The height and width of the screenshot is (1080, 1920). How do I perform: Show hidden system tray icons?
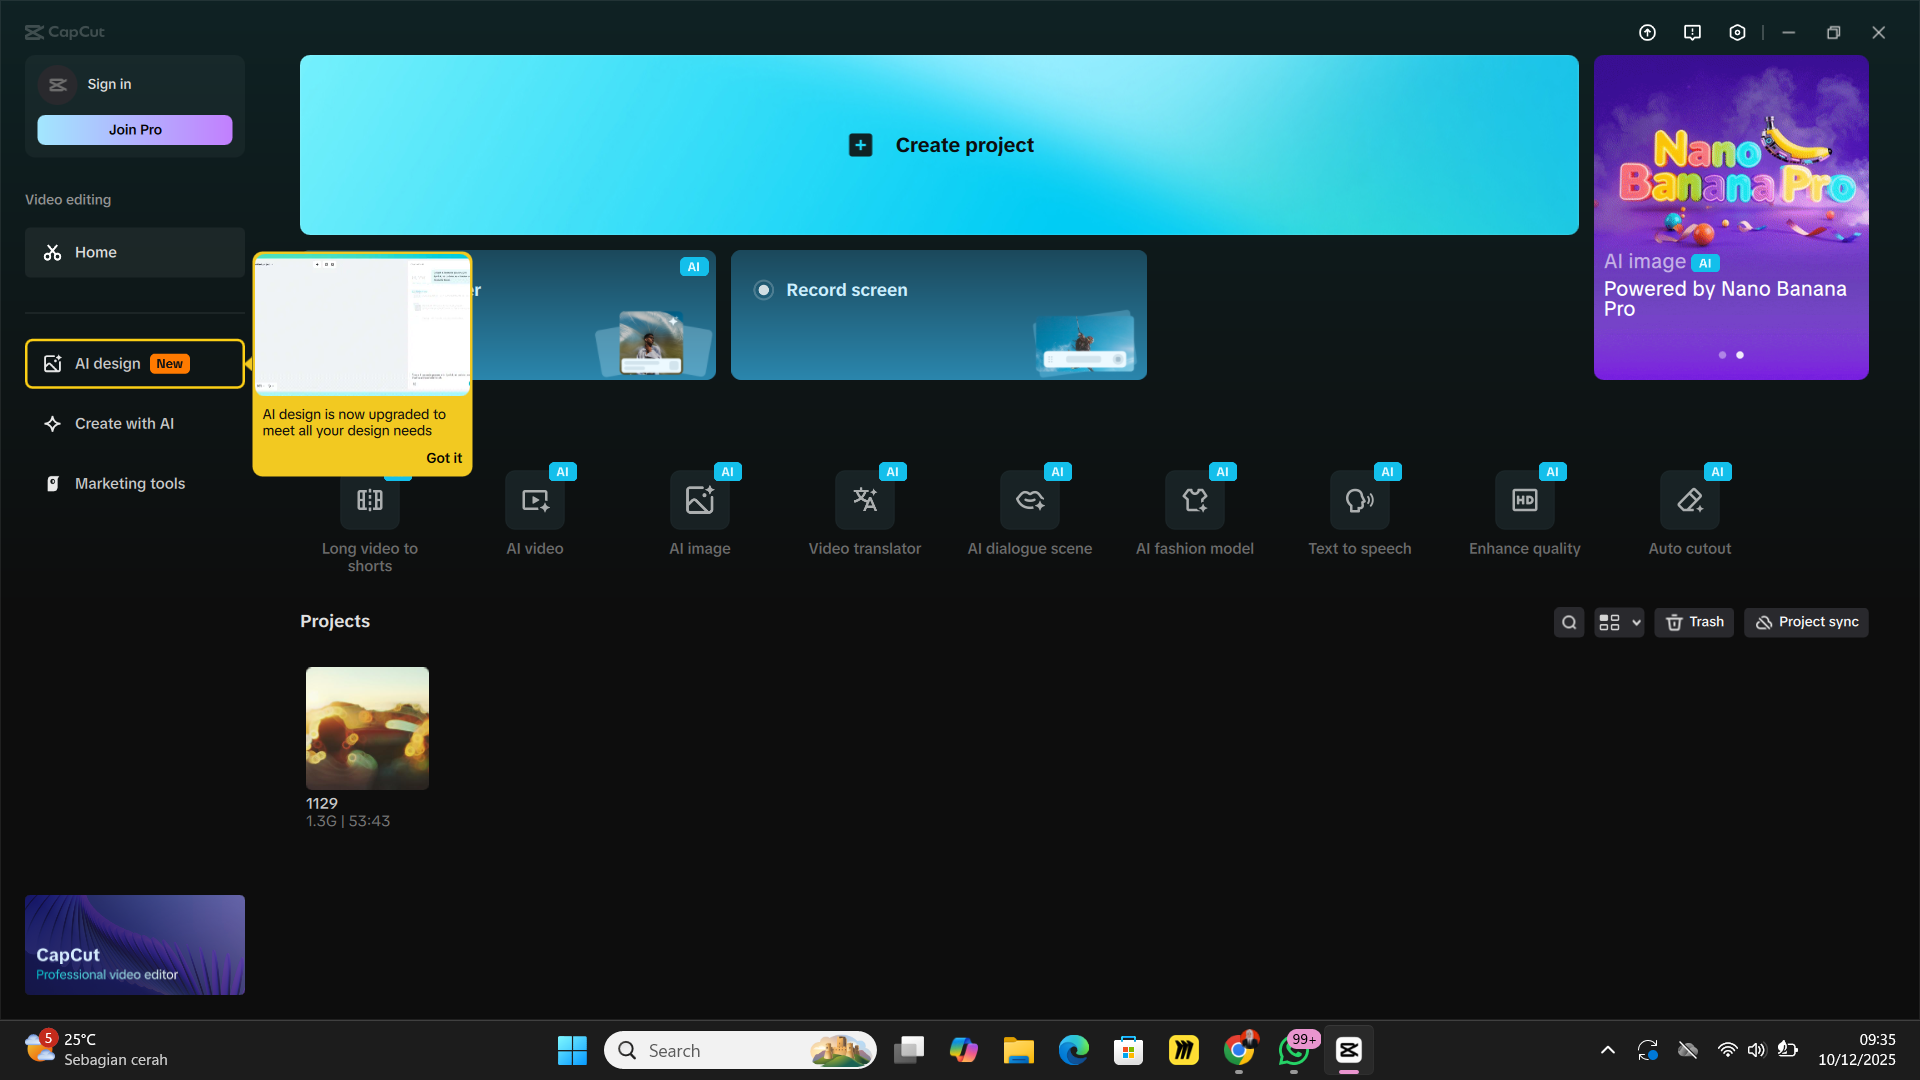pos(1608,1050)
